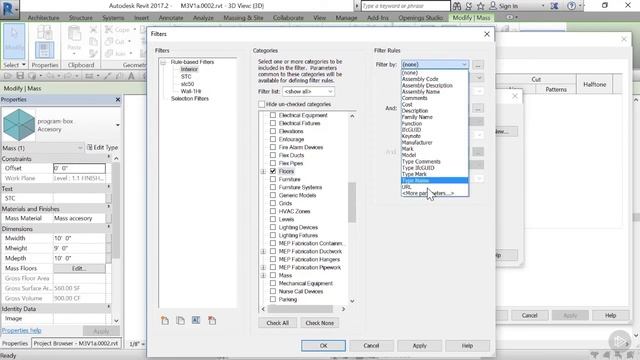This screenshot has height=360, width=640.
Task: Click the Favorites star icon
Action: click(480, 6)
